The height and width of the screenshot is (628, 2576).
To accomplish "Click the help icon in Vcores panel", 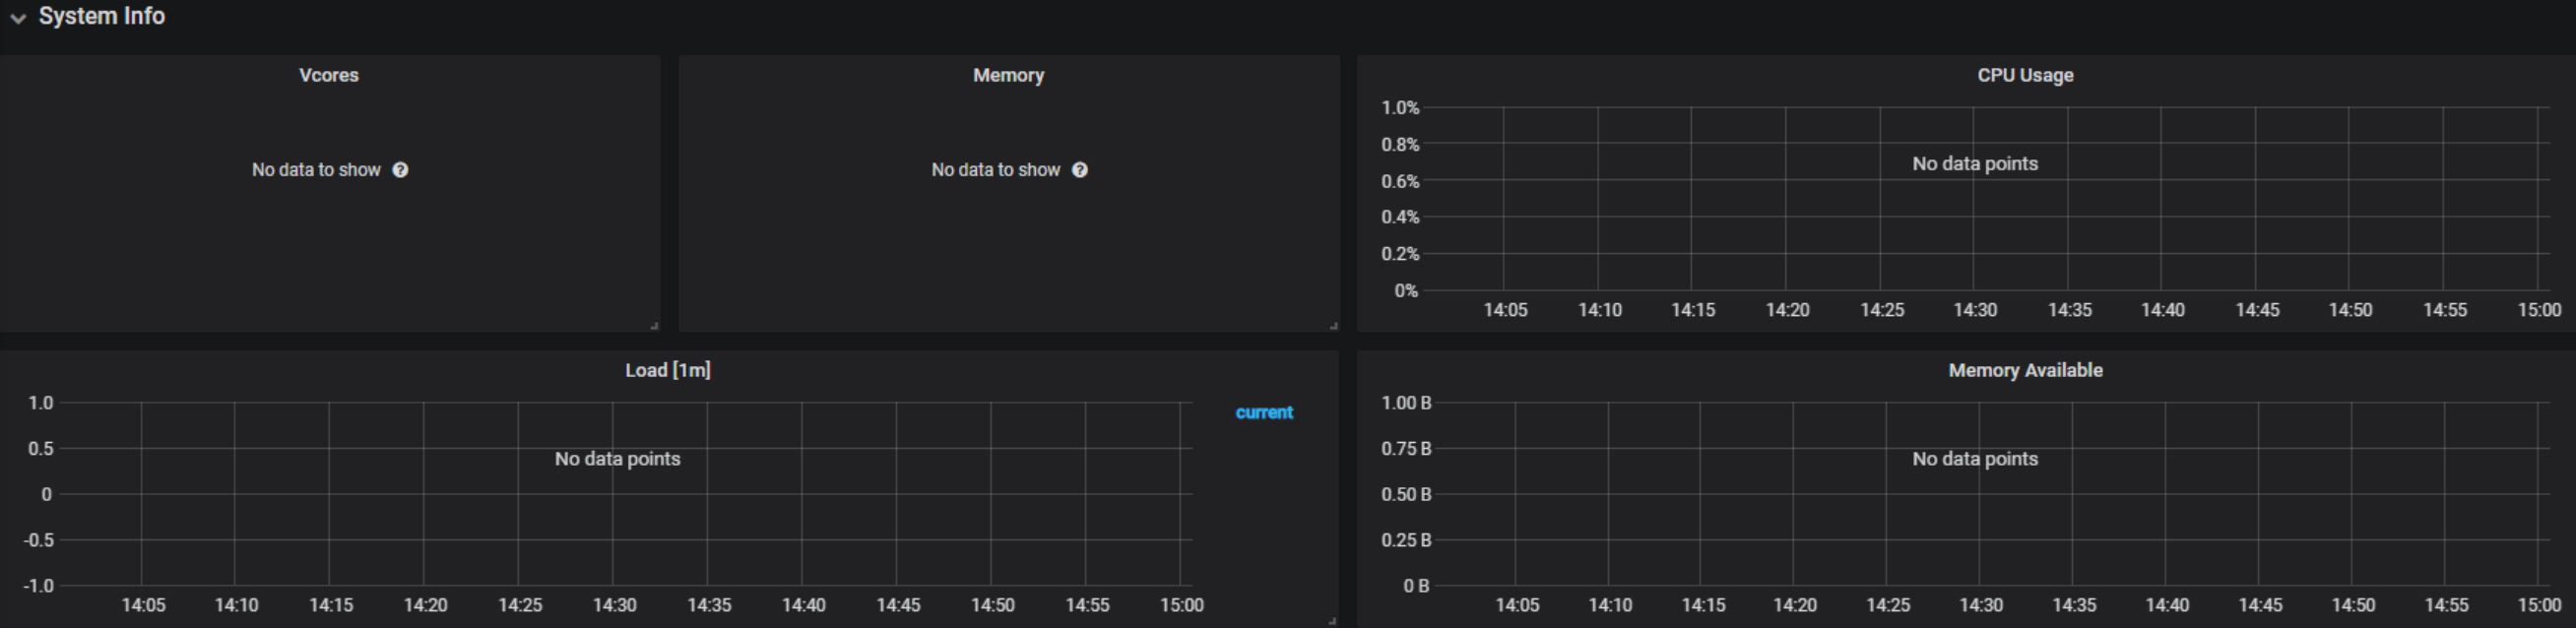I will coord(400,170).
